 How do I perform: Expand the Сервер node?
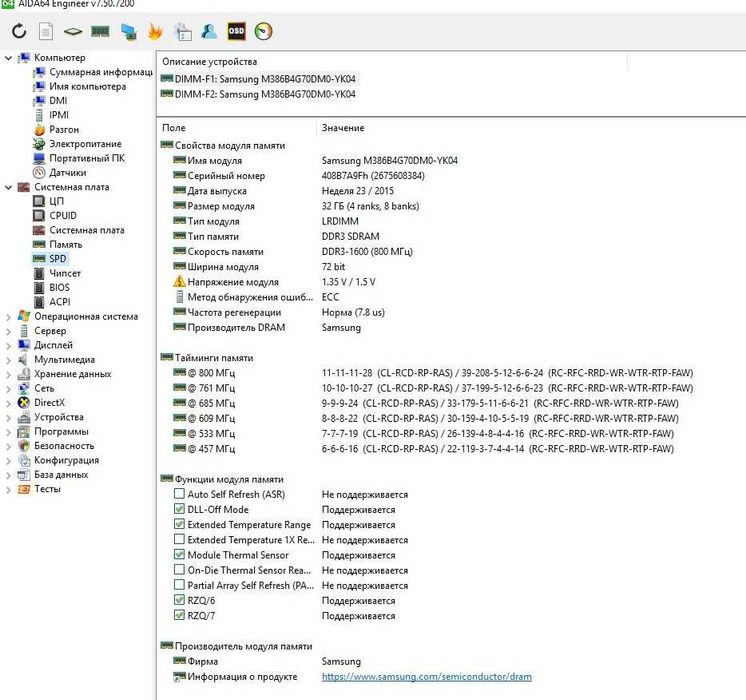click(x=8, y=331)
